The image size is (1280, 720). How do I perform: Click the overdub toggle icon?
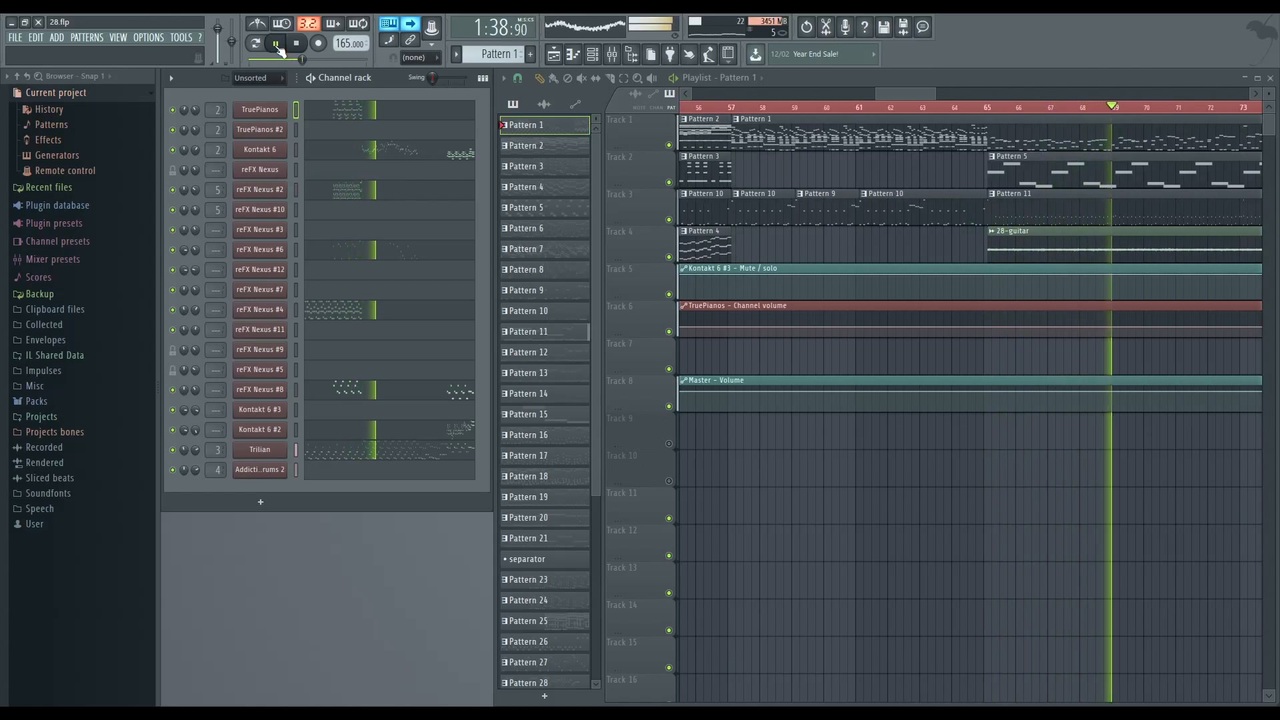tap(333, 25)
